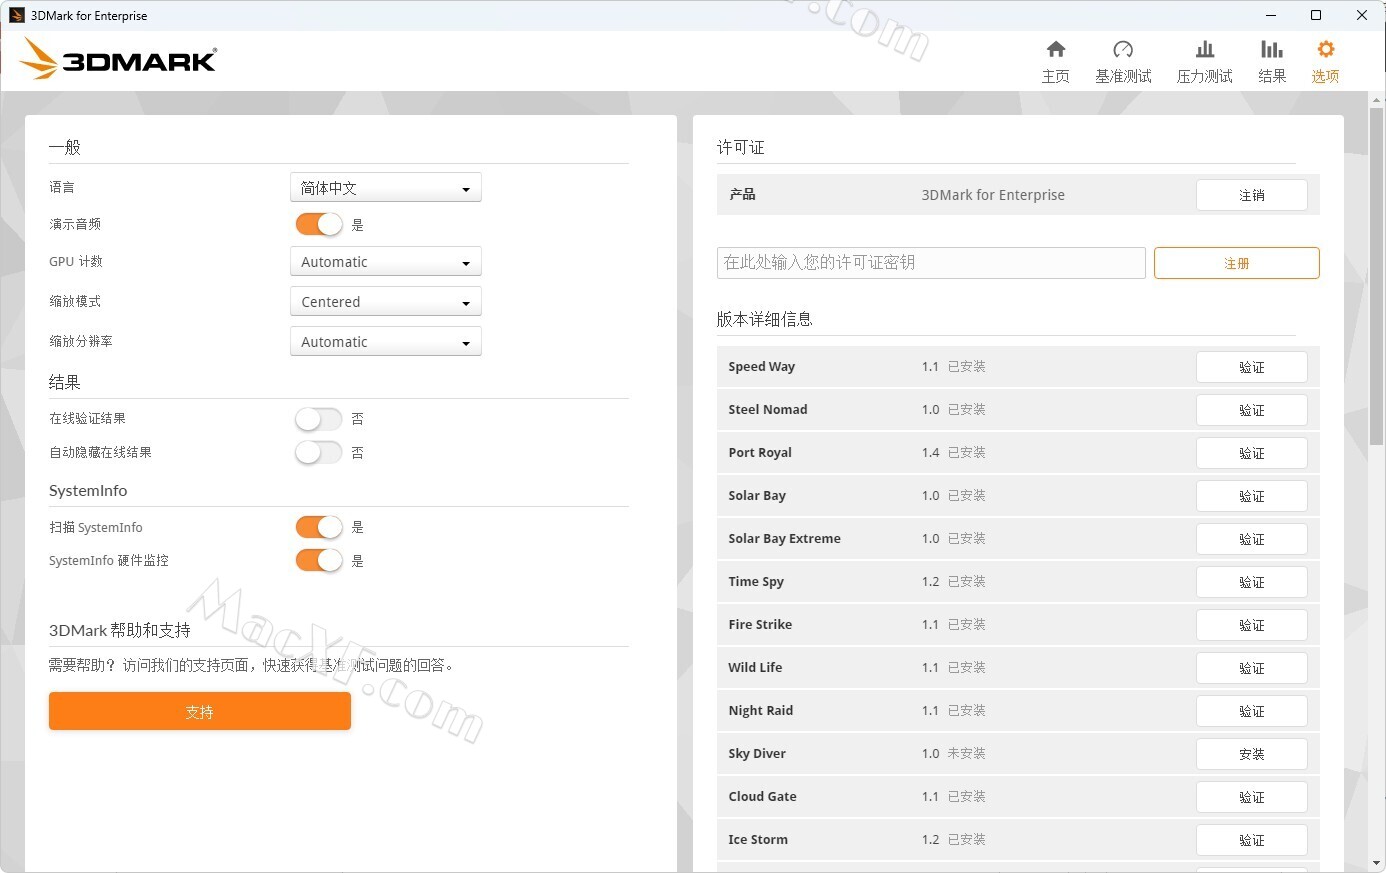Disable SystemInfo hardware monitoring (硬件监控) toggle
Image resolution: width=1386 pixels, height=873 pixels.
click(319, 561)
